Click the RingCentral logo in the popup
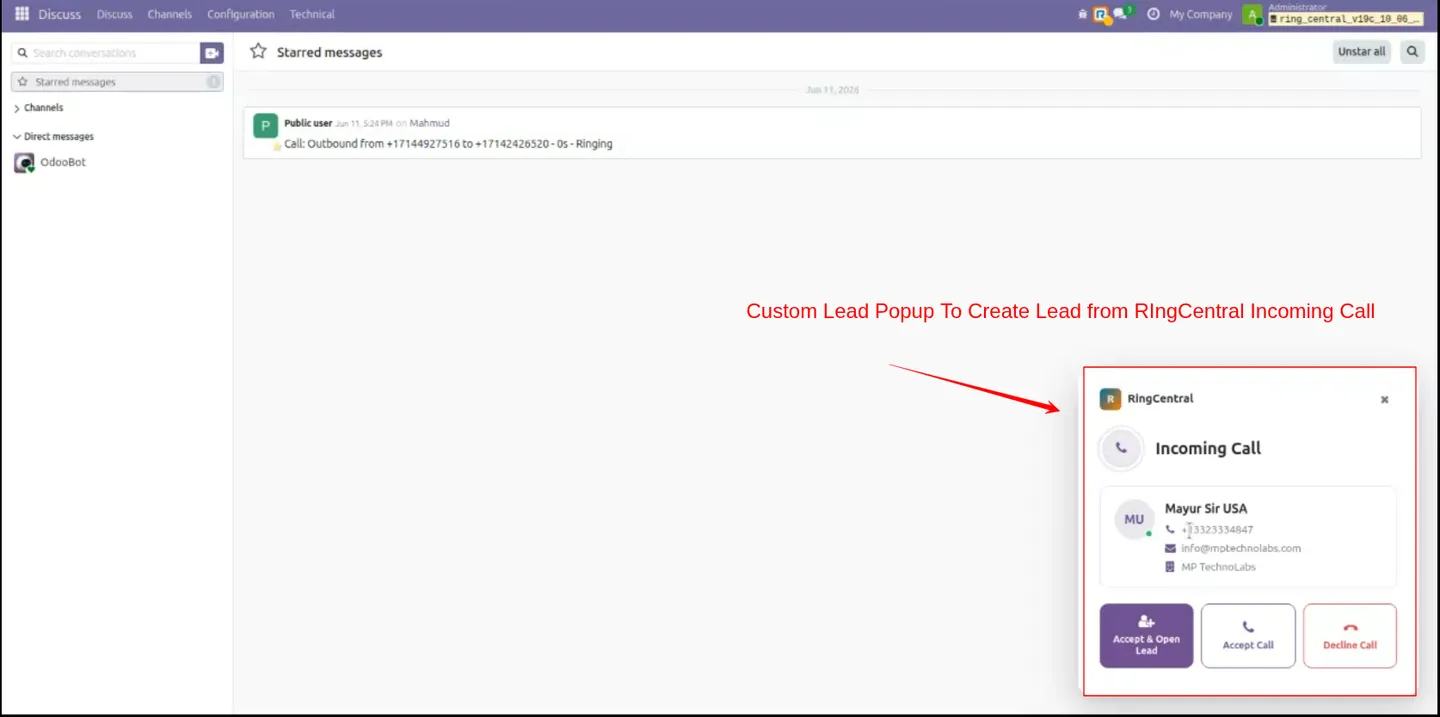This screenshot has height=717, width=1440. click(x=1110, y=399)
